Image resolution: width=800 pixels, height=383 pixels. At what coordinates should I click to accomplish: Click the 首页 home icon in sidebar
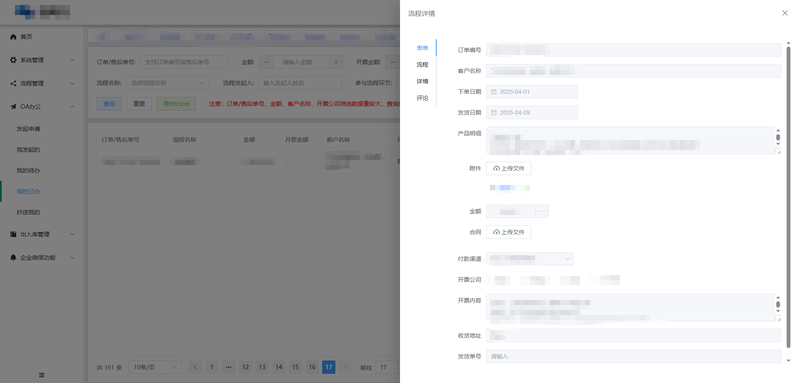click(x=13, y=37)
